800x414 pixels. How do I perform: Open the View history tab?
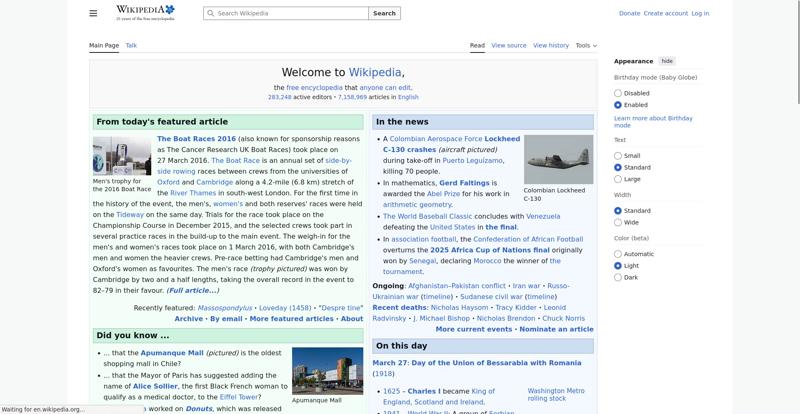point(551,45)
